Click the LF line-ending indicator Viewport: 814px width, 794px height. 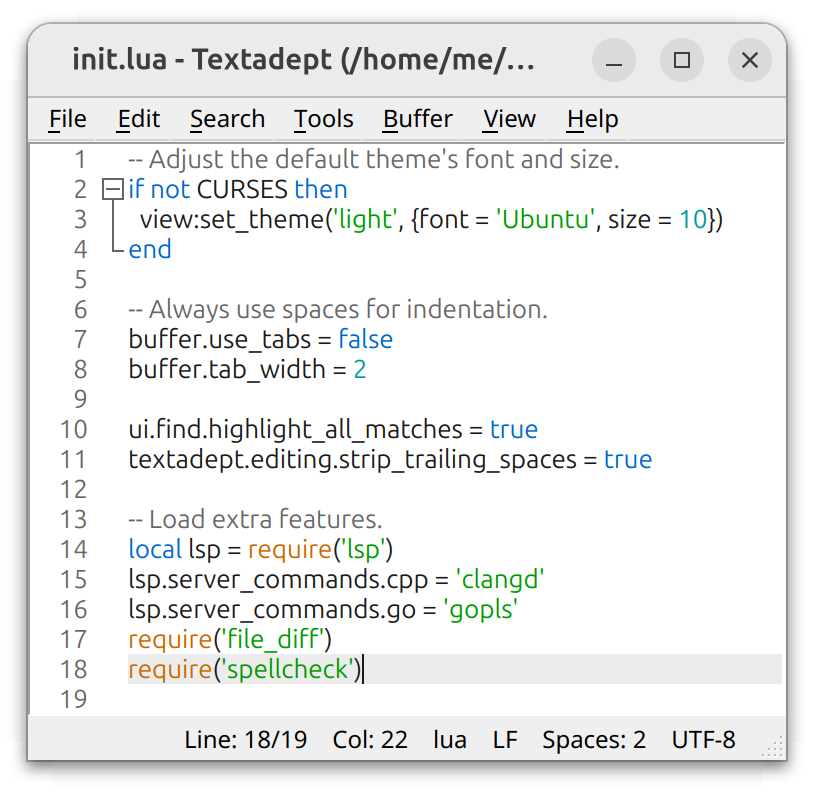pos(505,739)
